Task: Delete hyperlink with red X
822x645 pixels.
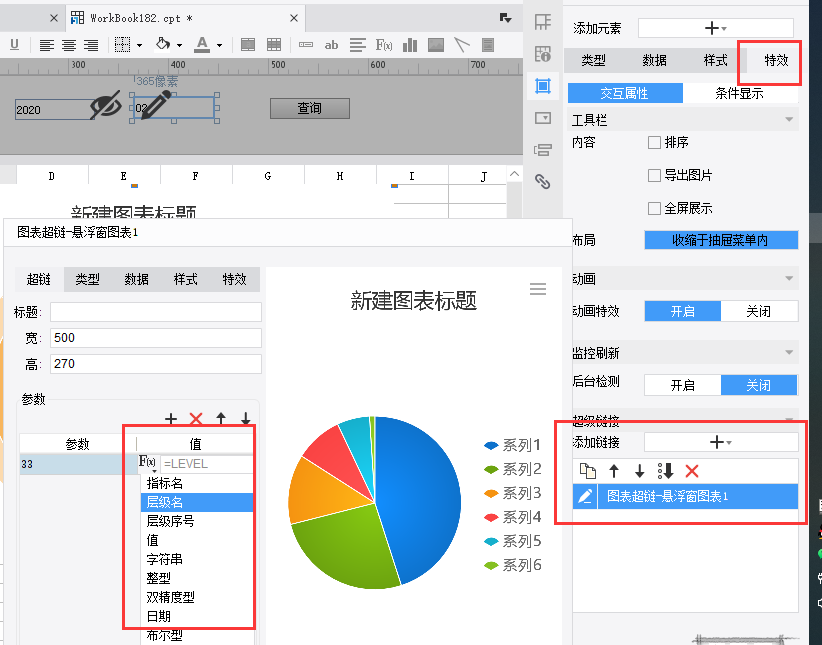Action: pos(692,471)
